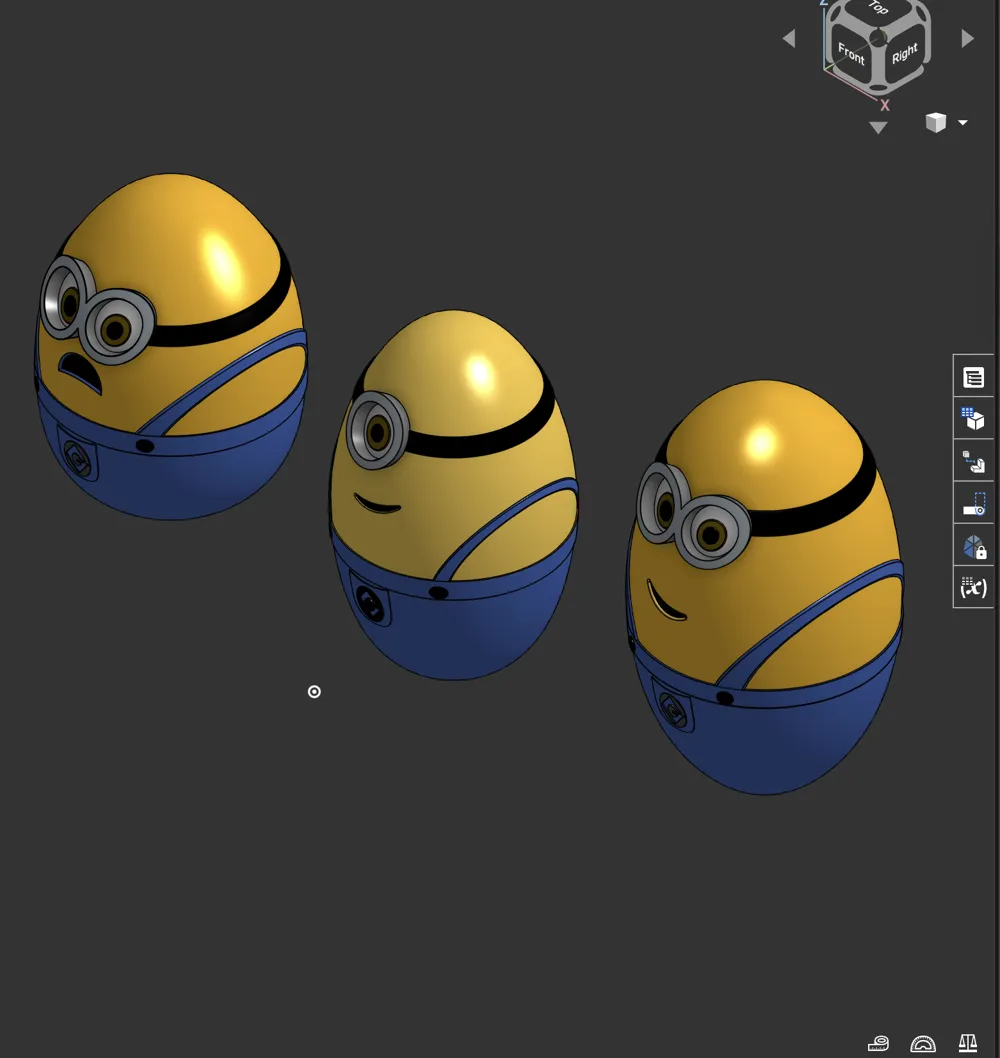Open the locked appearance panel icon

tap(973, 546)
